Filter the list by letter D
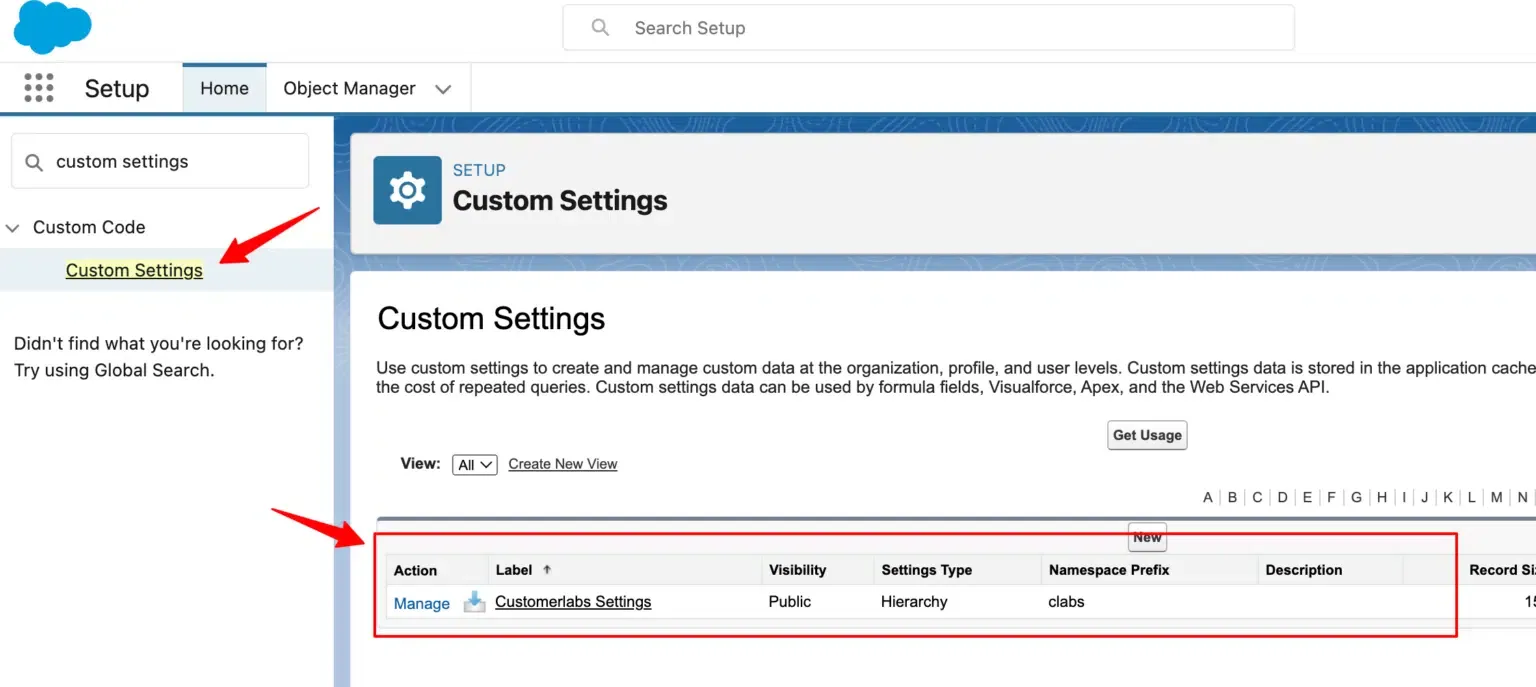Viewport: 1536px width, 687px height. point(1283,497)
